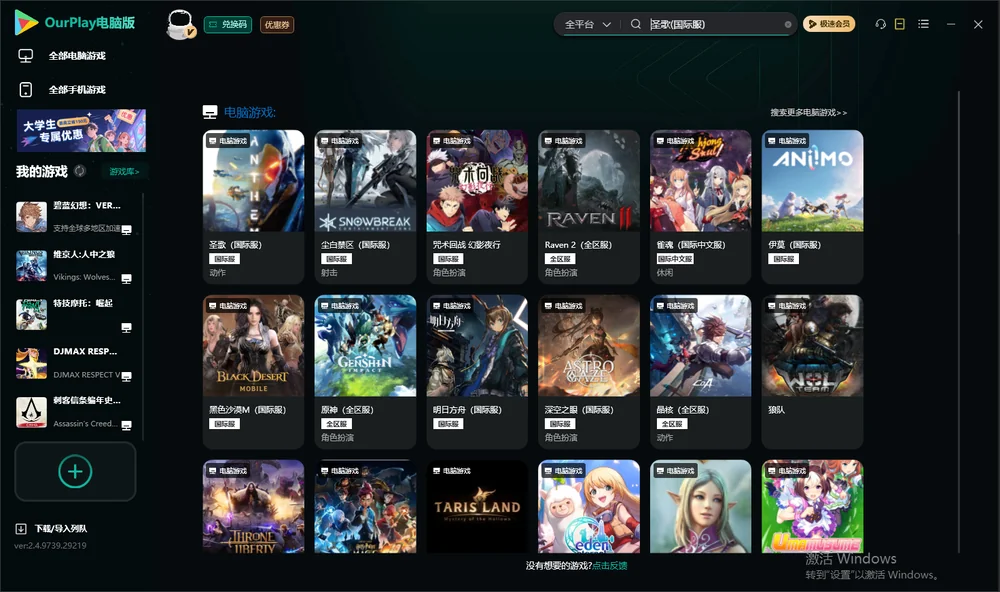Viewport: 1000px width, 592px height.
Task: Expand the 全平台 platform dropdown
Action: [x=587, y=24]
